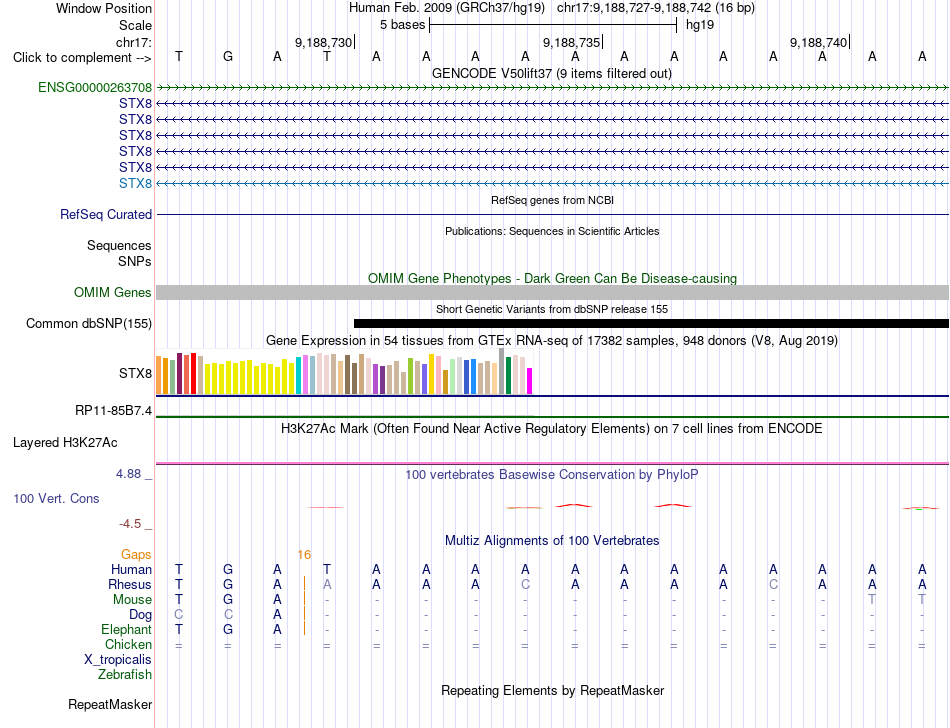
Task: Select the 'Dog' species label
Action: pos(140,615)
